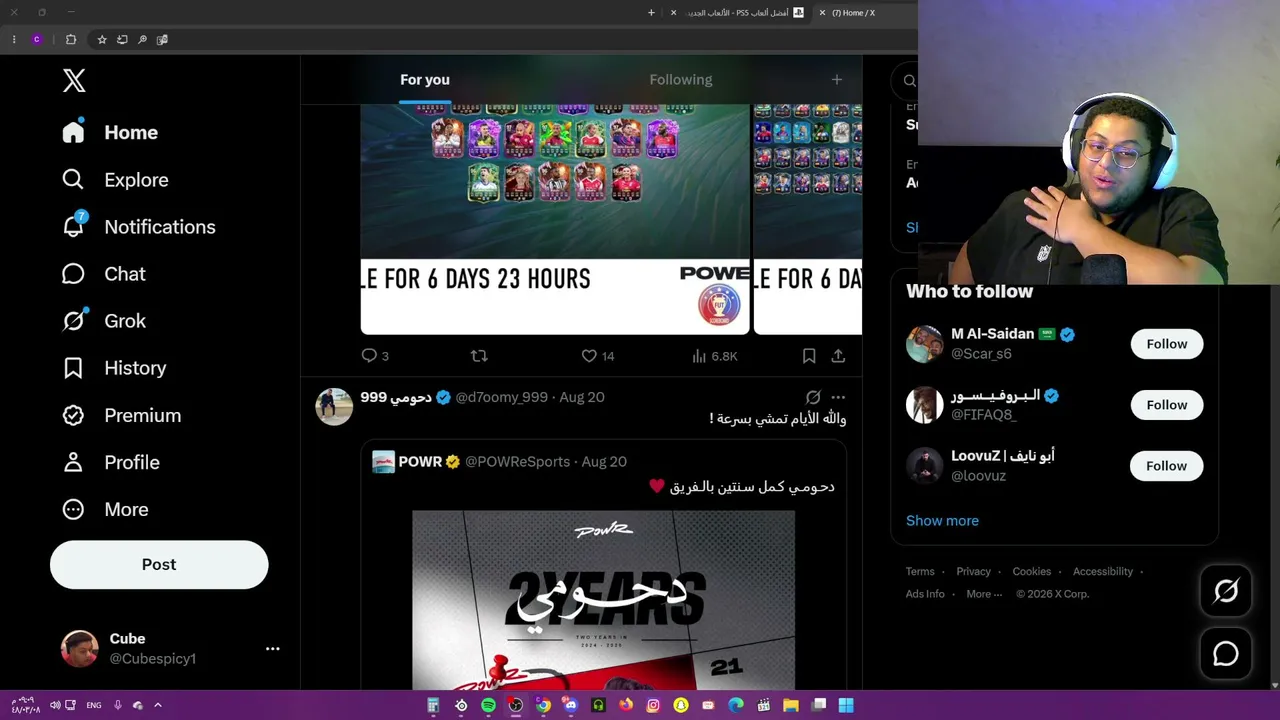Open File Explorer from the taskbar
This screenshot has height=720, width=1280.
tap(791, 705)
